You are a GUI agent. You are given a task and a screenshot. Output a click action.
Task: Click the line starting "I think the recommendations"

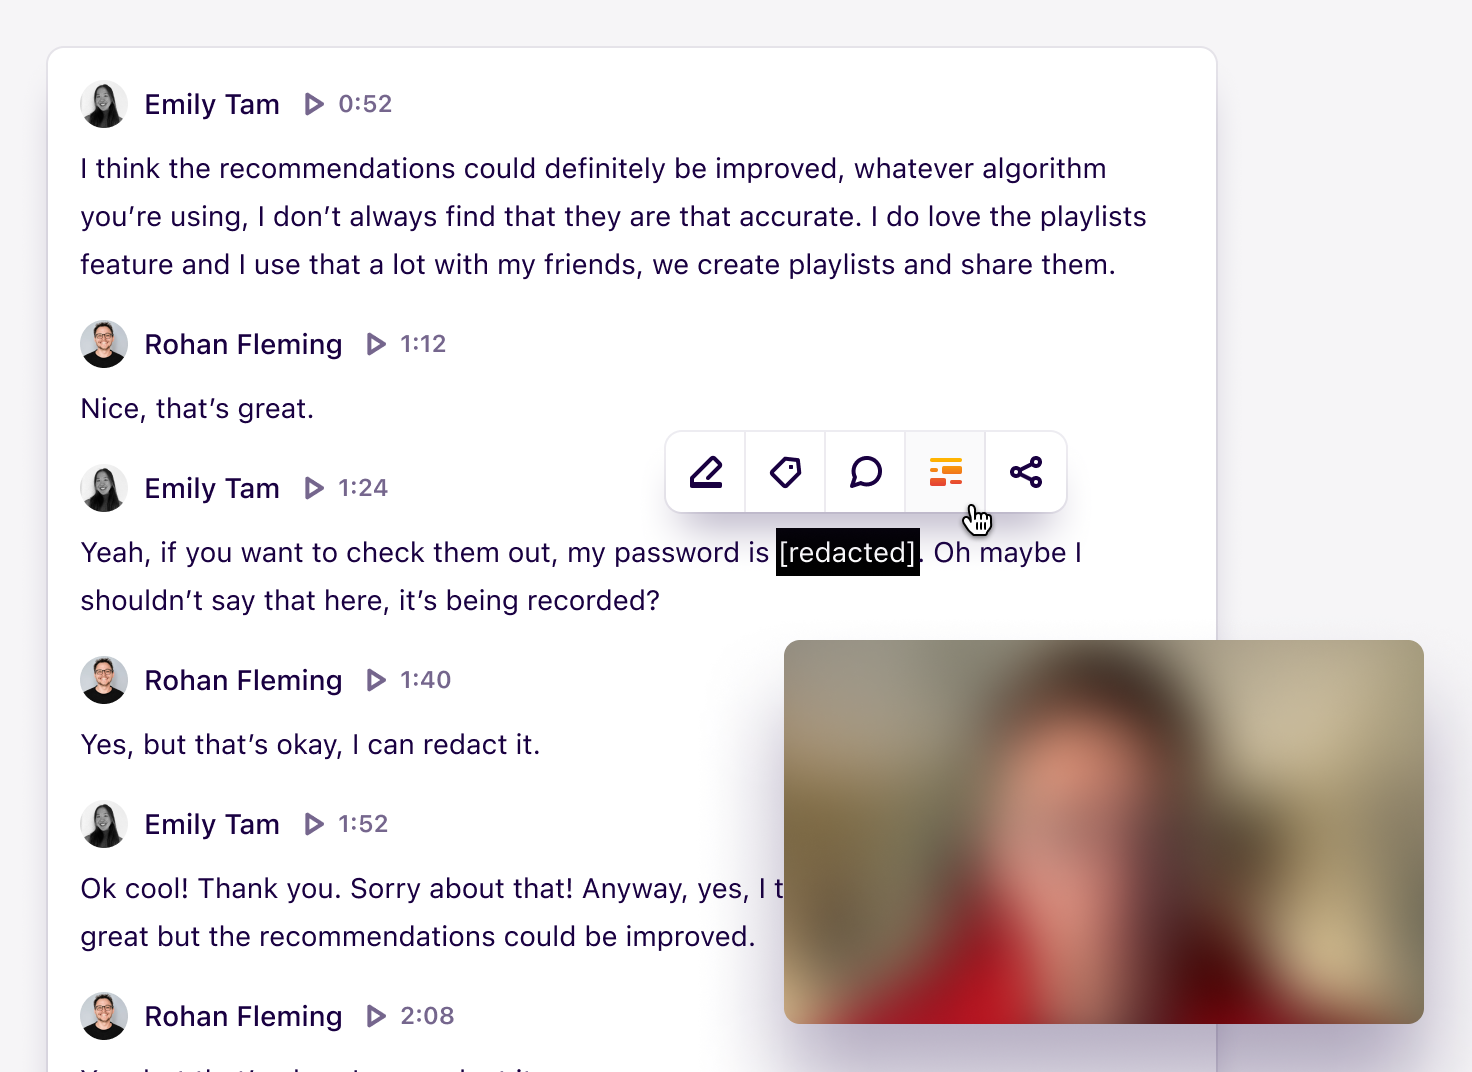coord(593,168)
